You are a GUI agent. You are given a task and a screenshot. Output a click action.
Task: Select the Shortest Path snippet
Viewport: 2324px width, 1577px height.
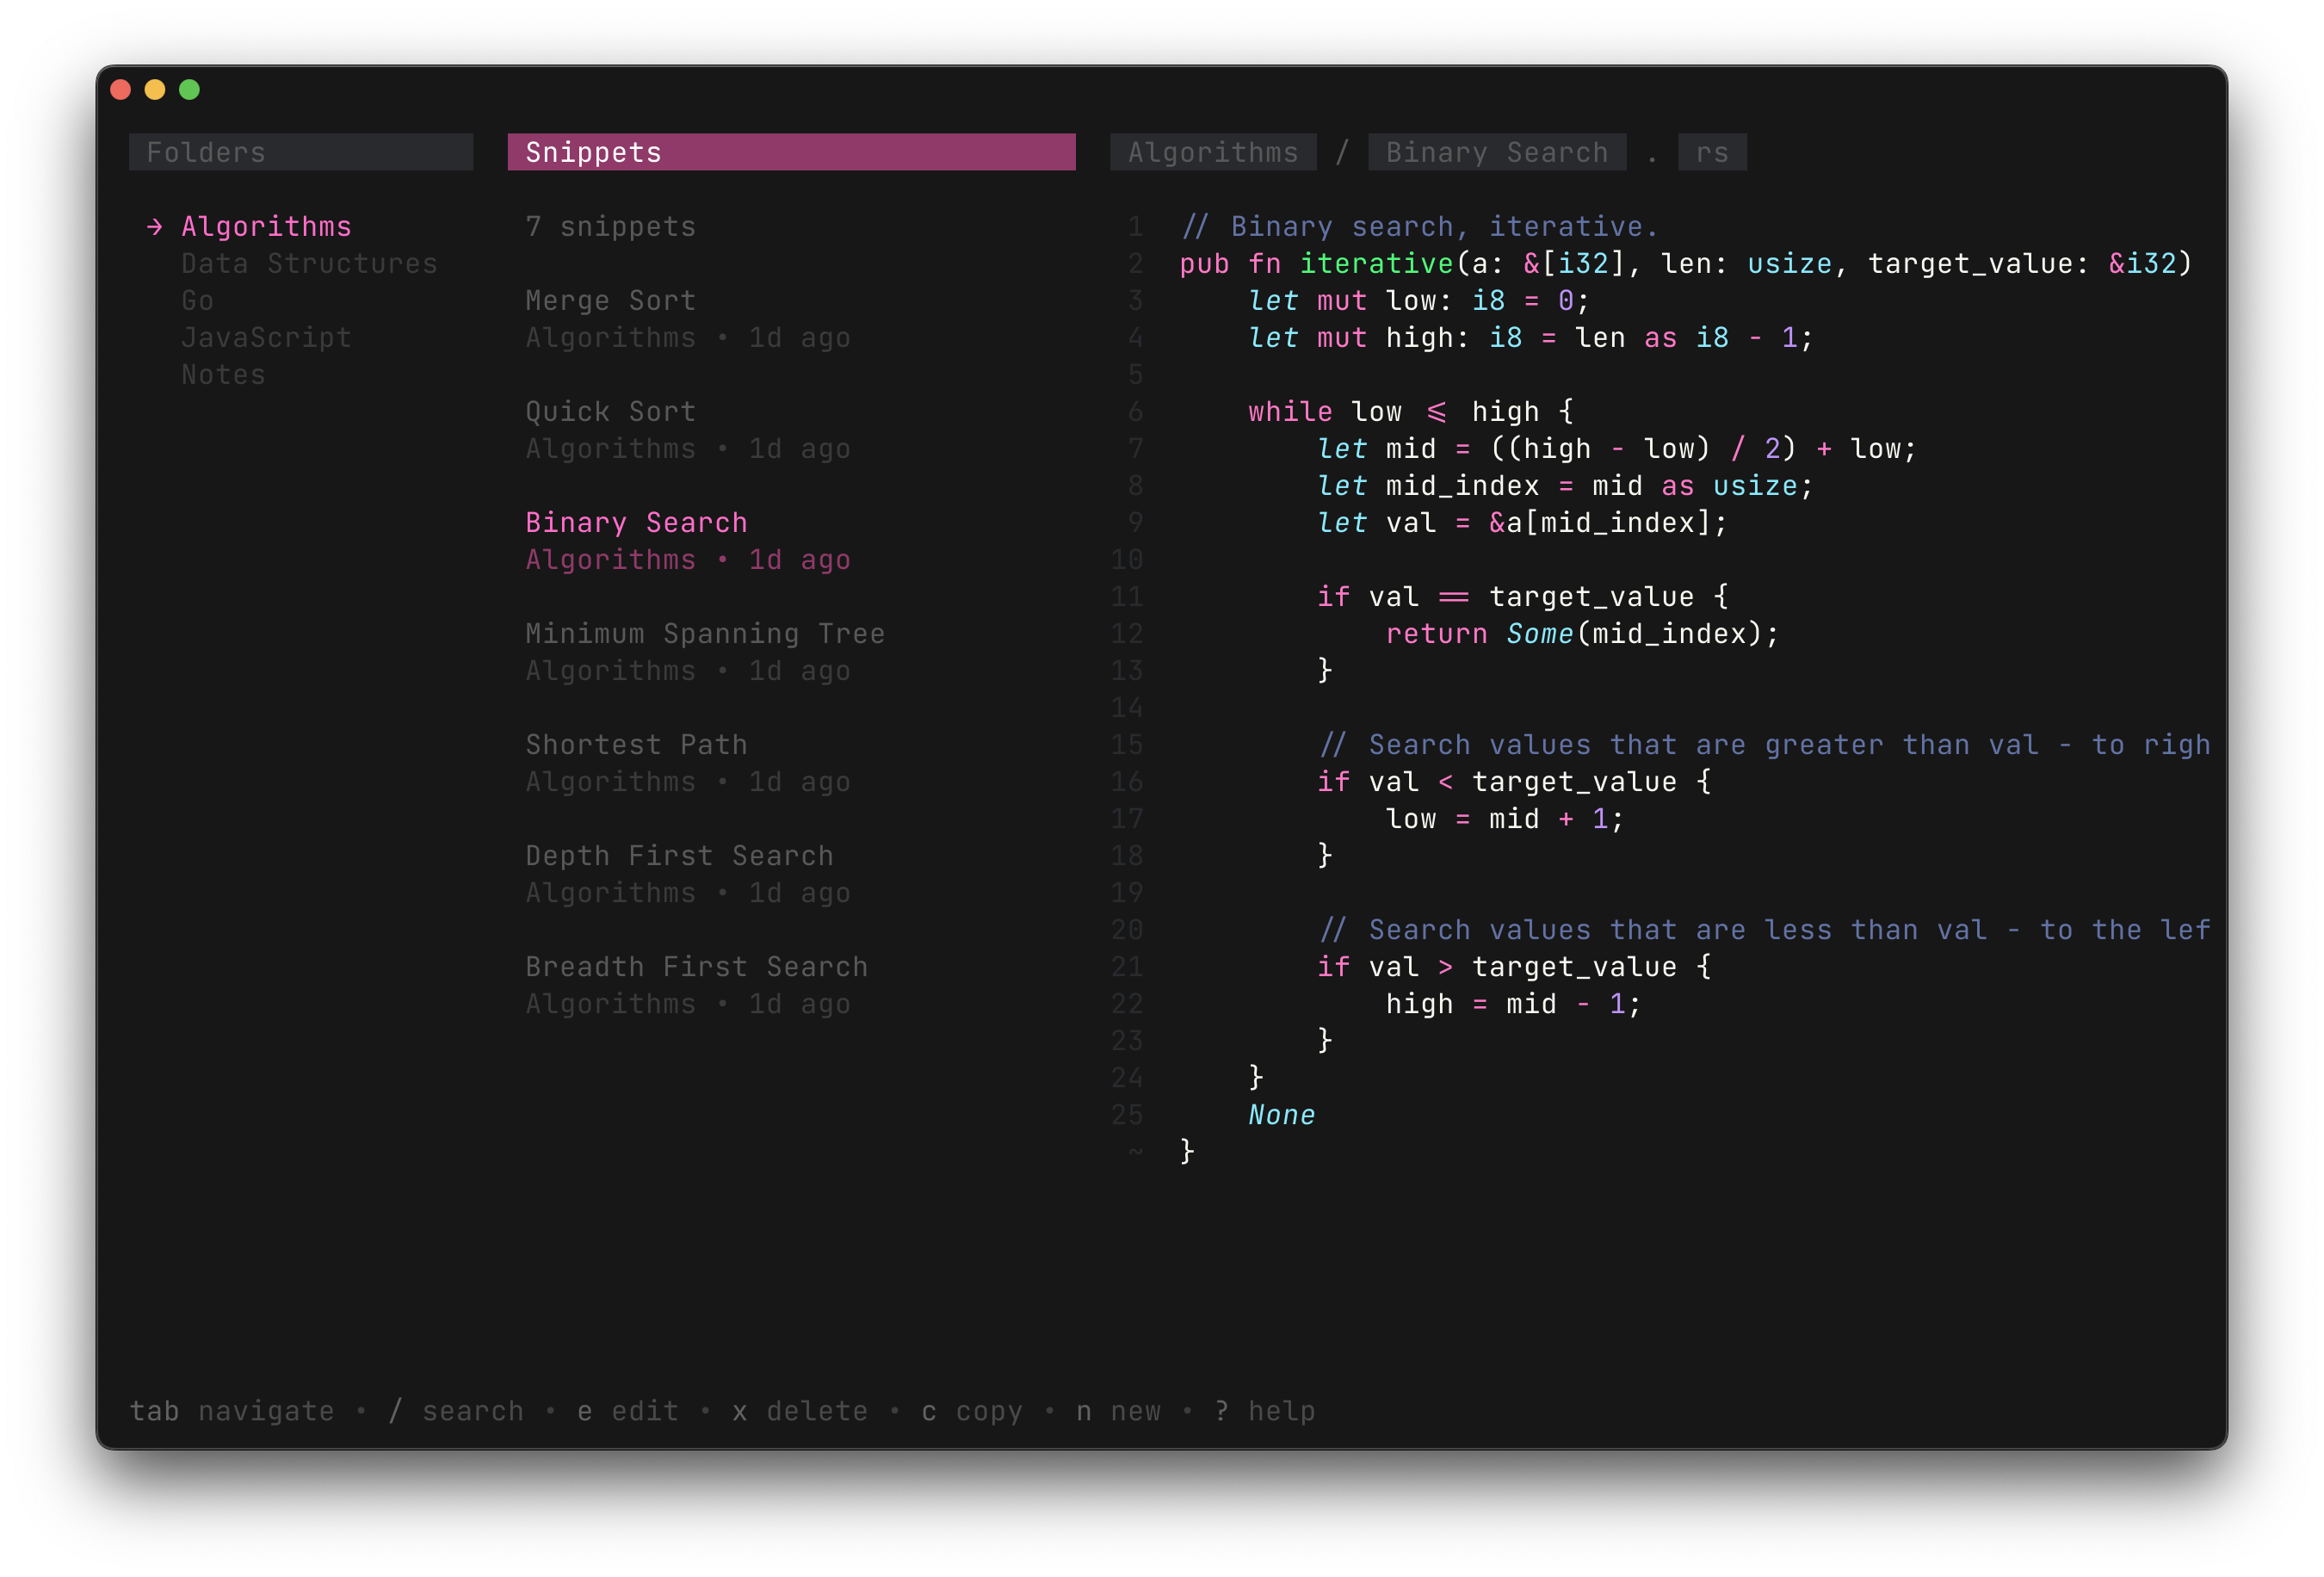[636, 745]
